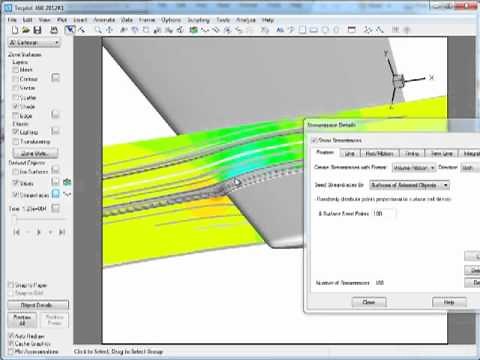Click the New Layout icon in toolbar
The image size is (480, 360).
point(15,30)
